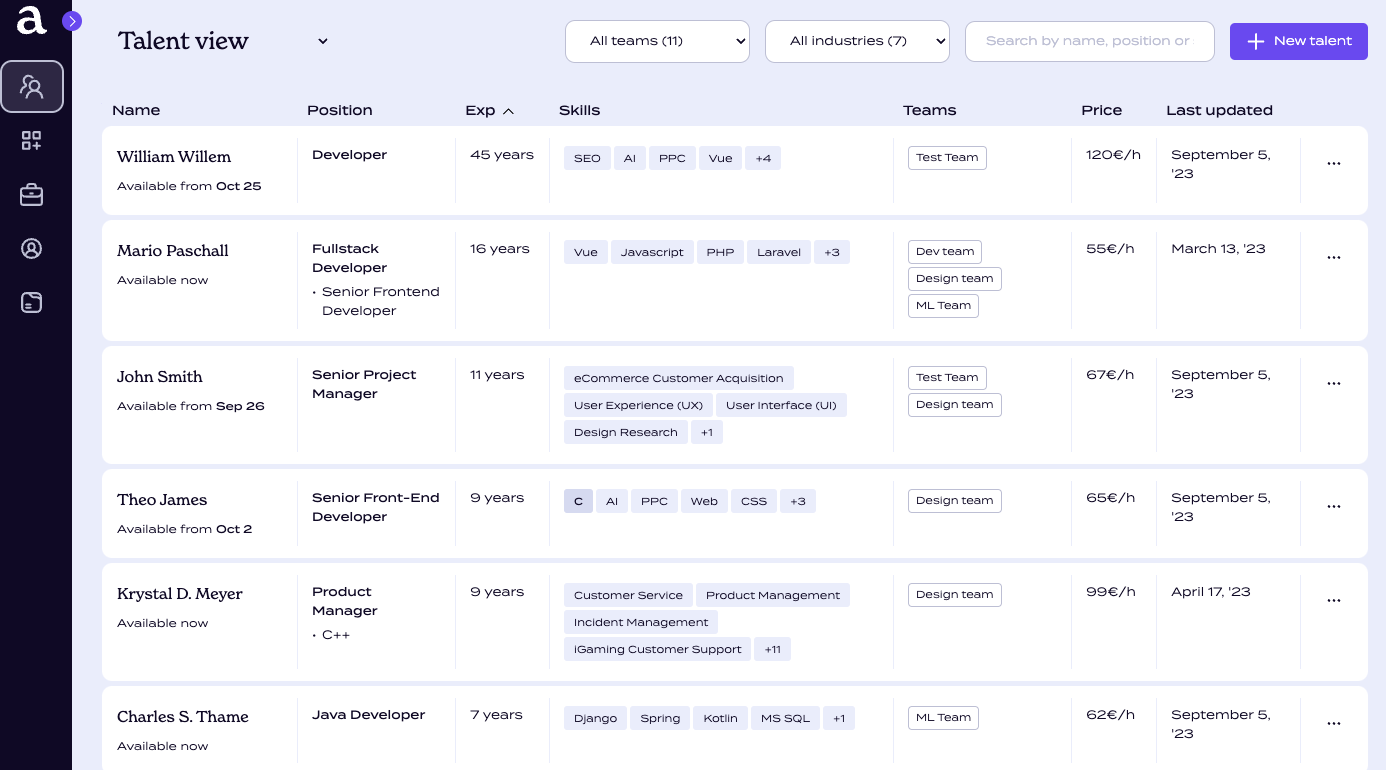Open the grid-plus icon in the sidebar
The height and width of the screenshot is (770, 1386).
coord(32,141)
